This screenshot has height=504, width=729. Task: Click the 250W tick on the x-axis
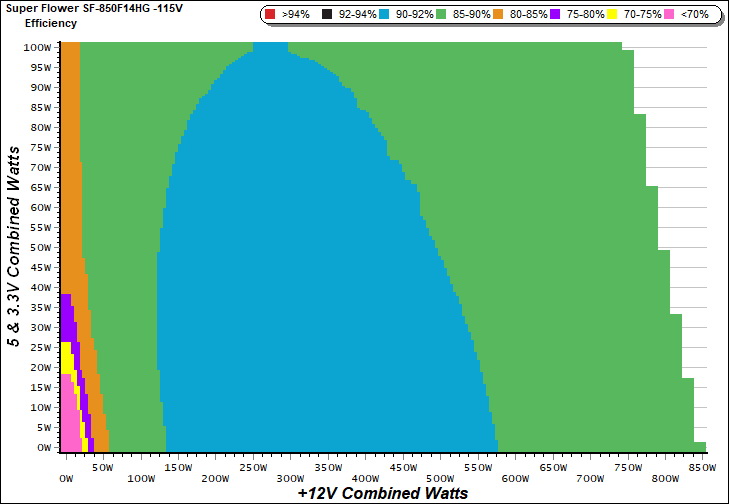tap(254, 467)
